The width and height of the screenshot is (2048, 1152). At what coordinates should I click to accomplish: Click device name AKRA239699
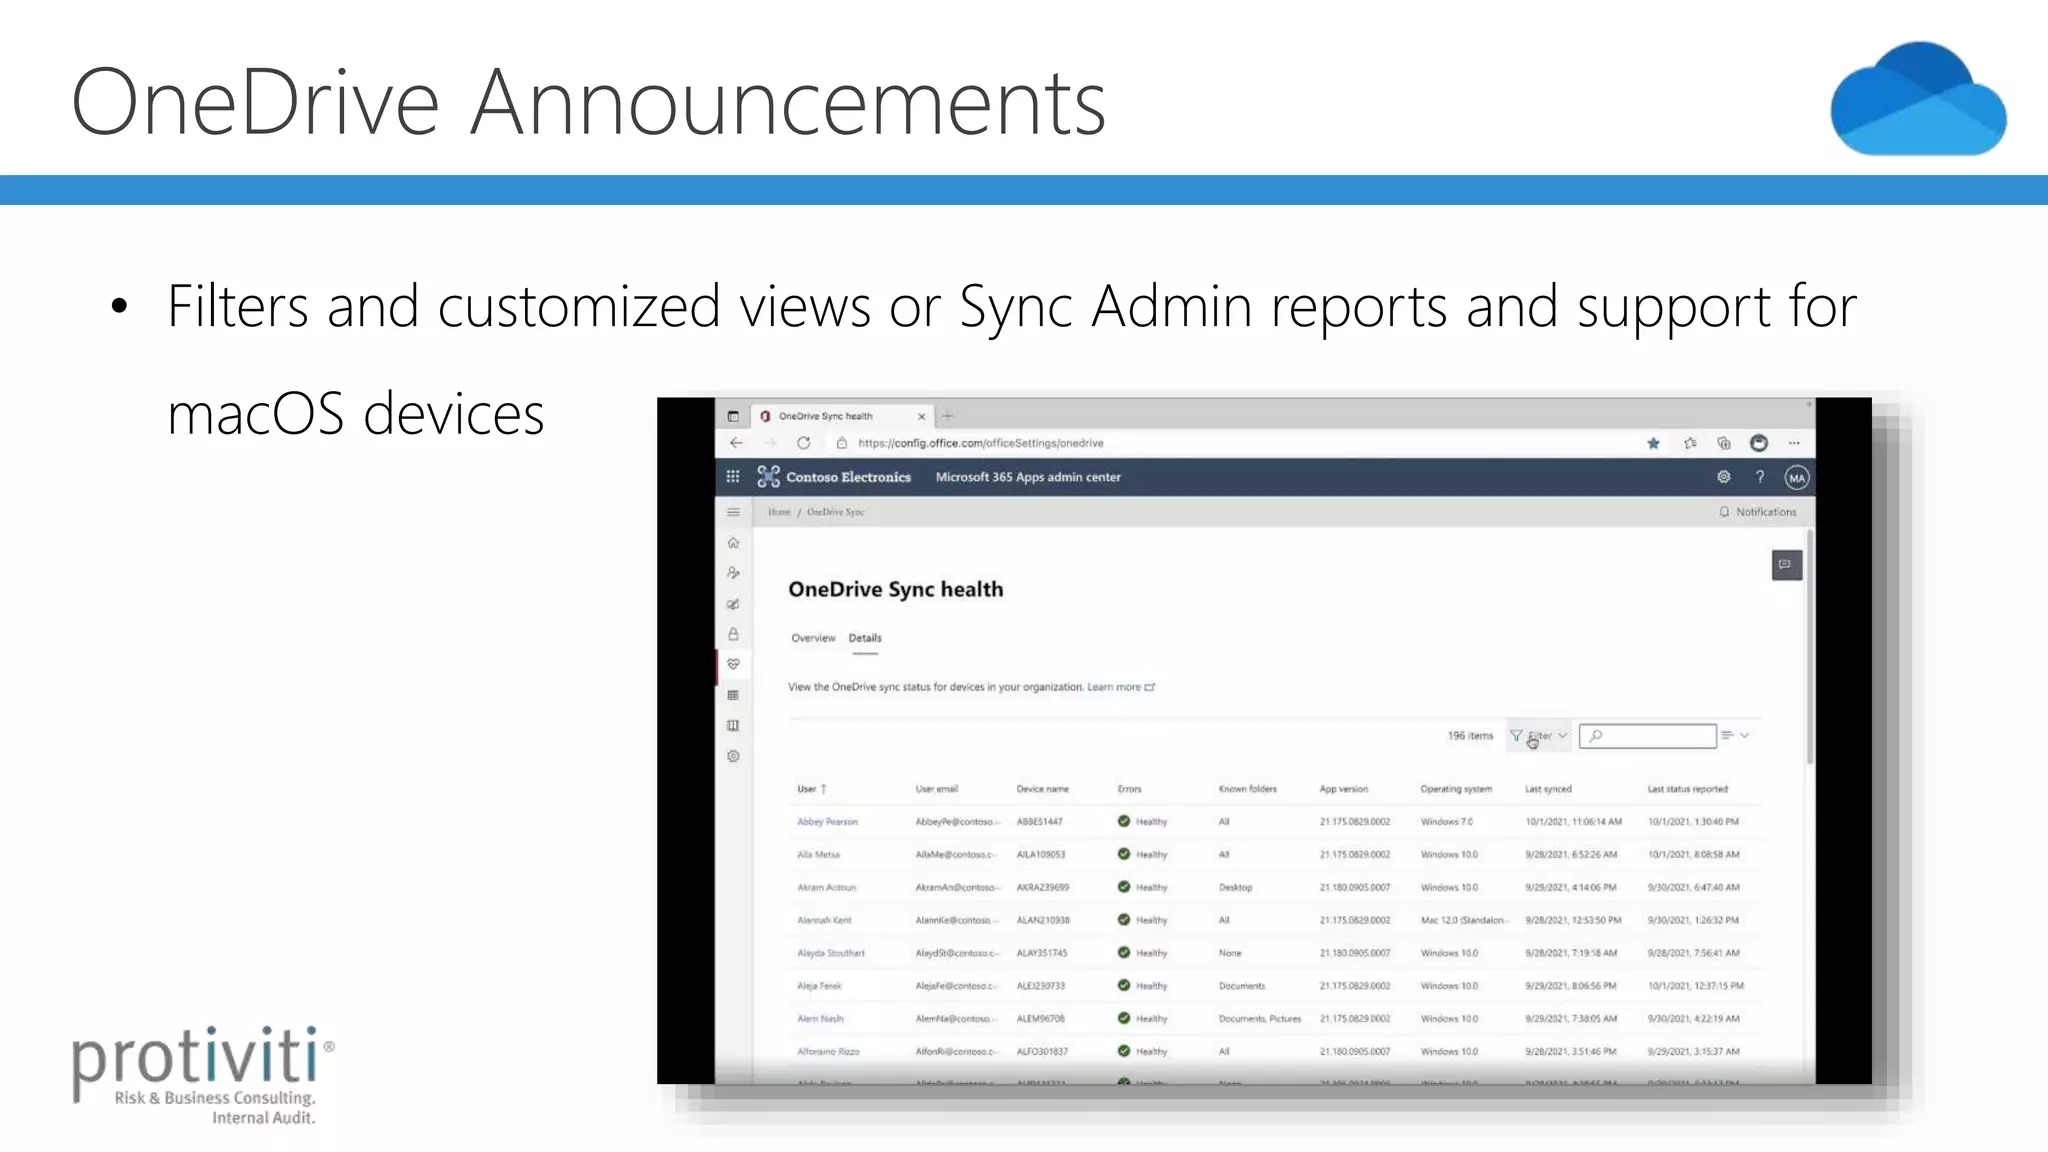point(1042,888)
